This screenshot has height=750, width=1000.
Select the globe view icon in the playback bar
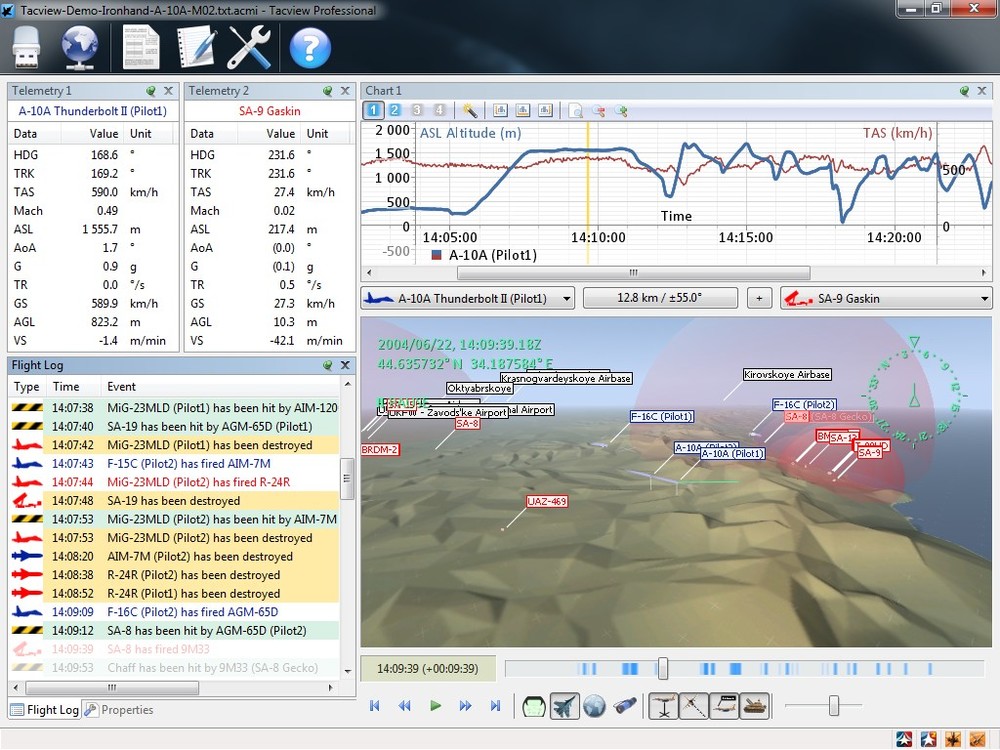coord(594,706)
